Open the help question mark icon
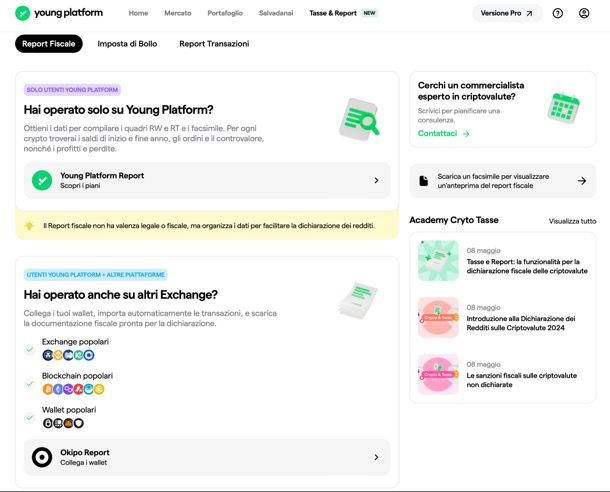Viewport: 610px width, 492px height. tap(557, 13)
